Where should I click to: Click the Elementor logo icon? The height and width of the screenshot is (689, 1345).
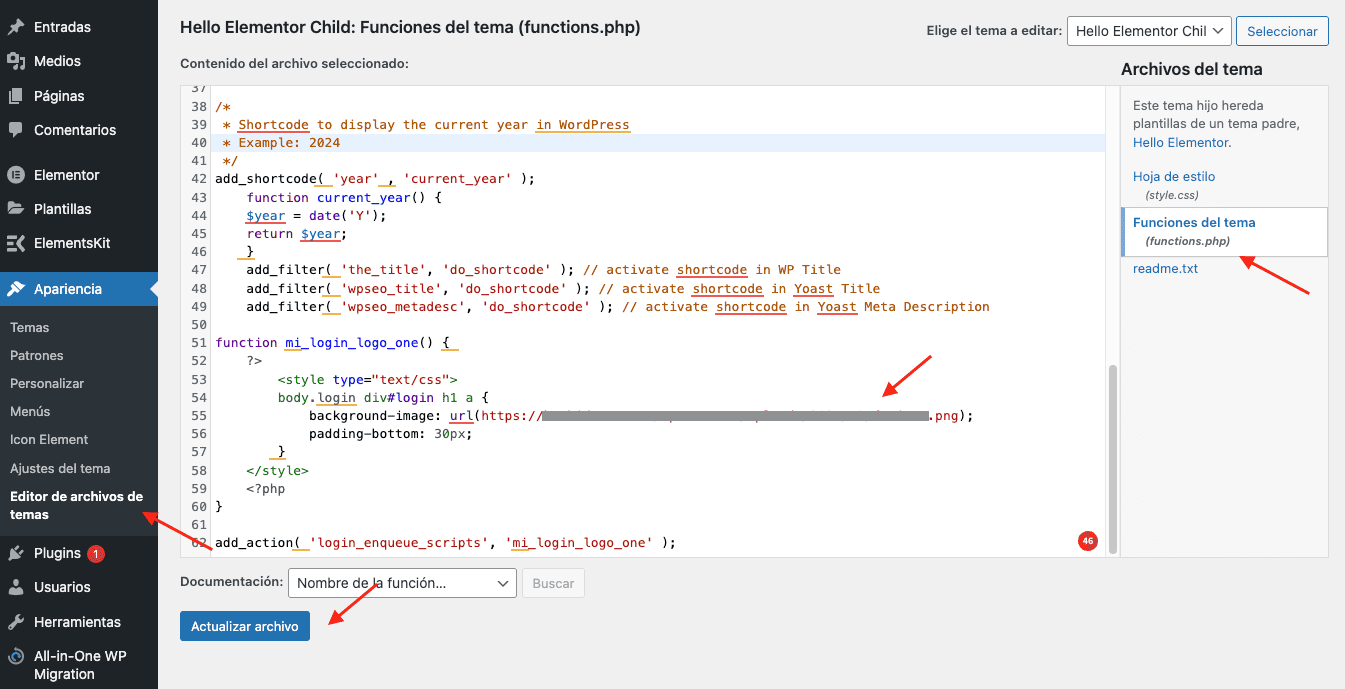coord(16,175)
